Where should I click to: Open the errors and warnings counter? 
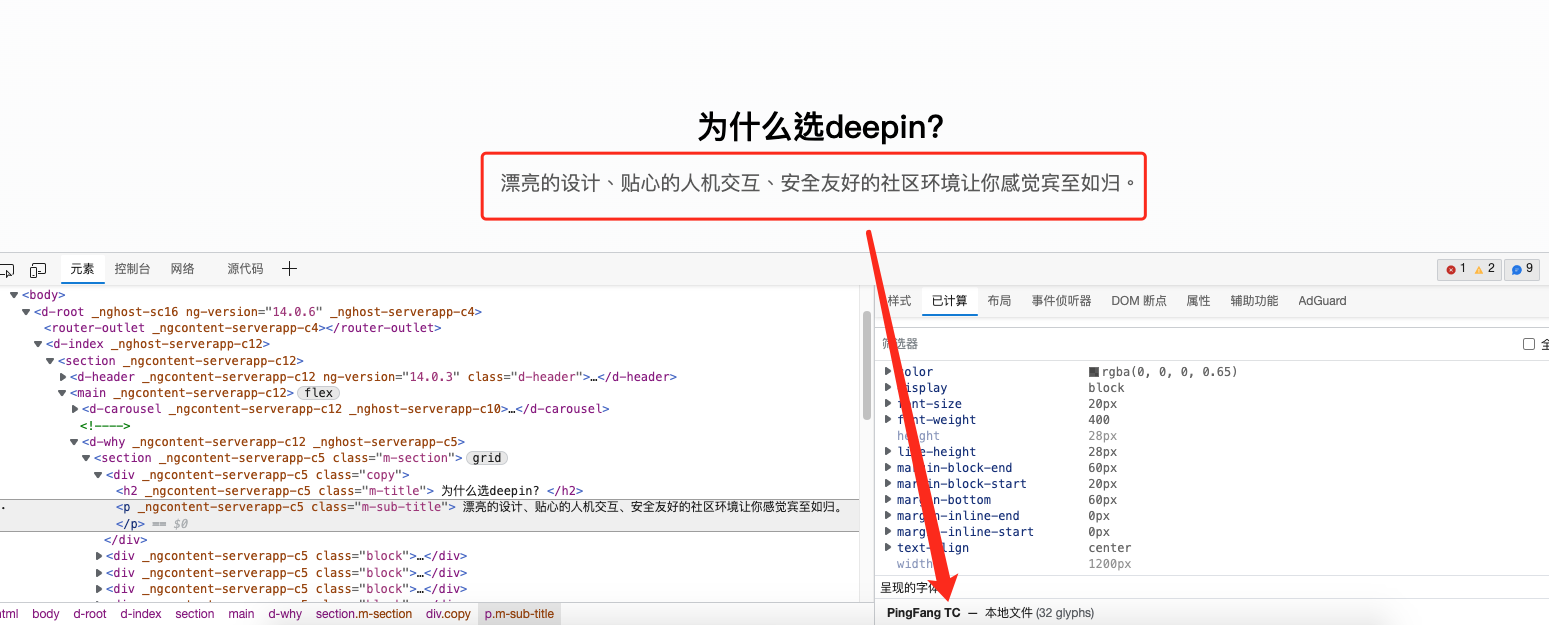pos(1469,269)
